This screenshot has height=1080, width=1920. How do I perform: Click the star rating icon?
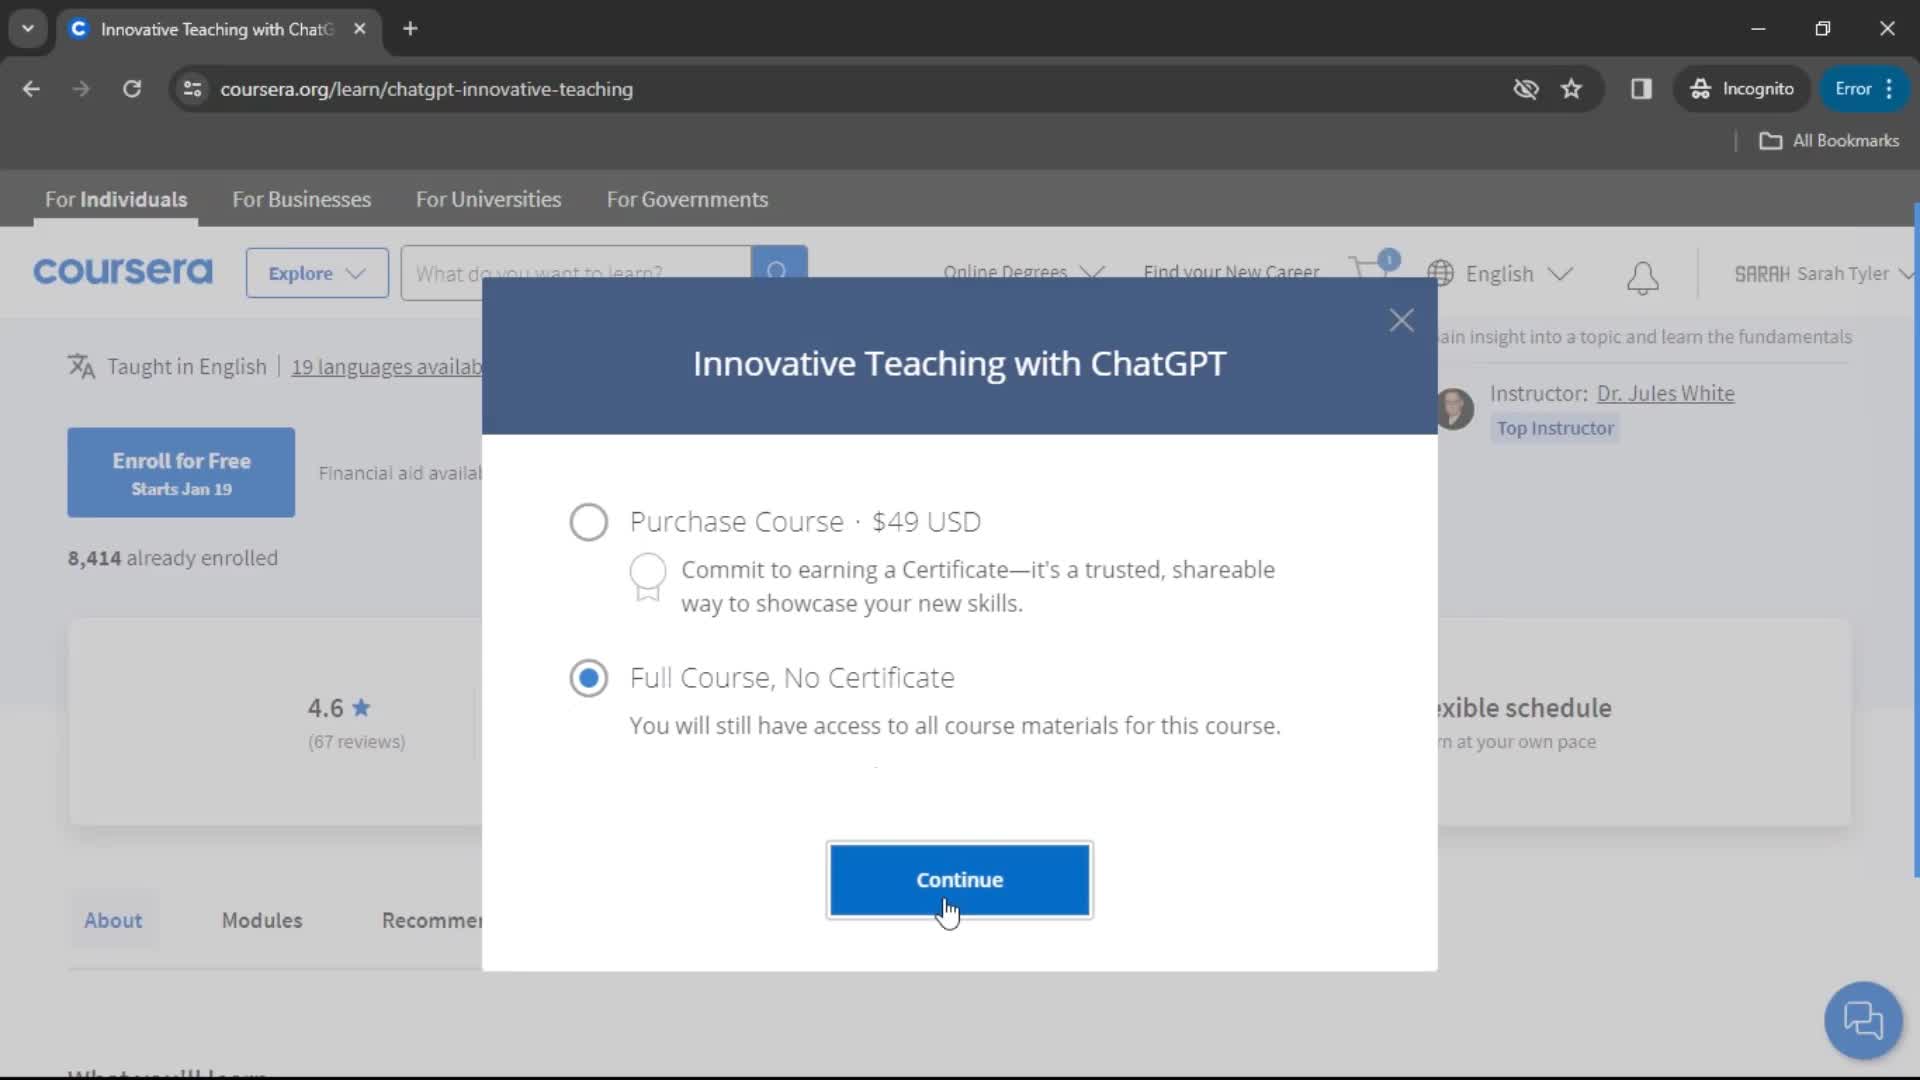(363, 707)
